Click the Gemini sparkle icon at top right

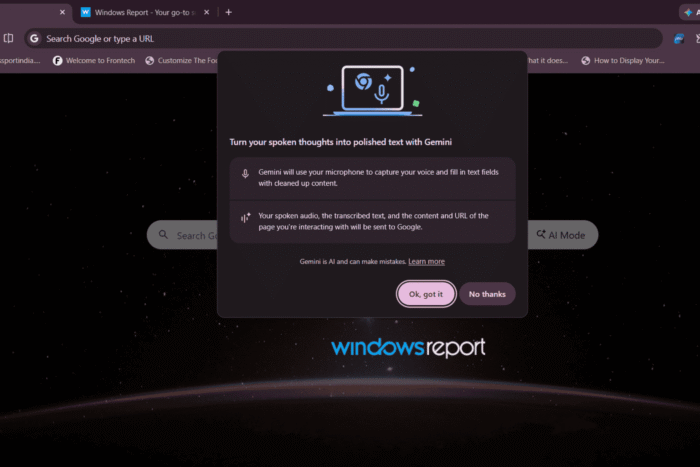(x=688, y=13)
